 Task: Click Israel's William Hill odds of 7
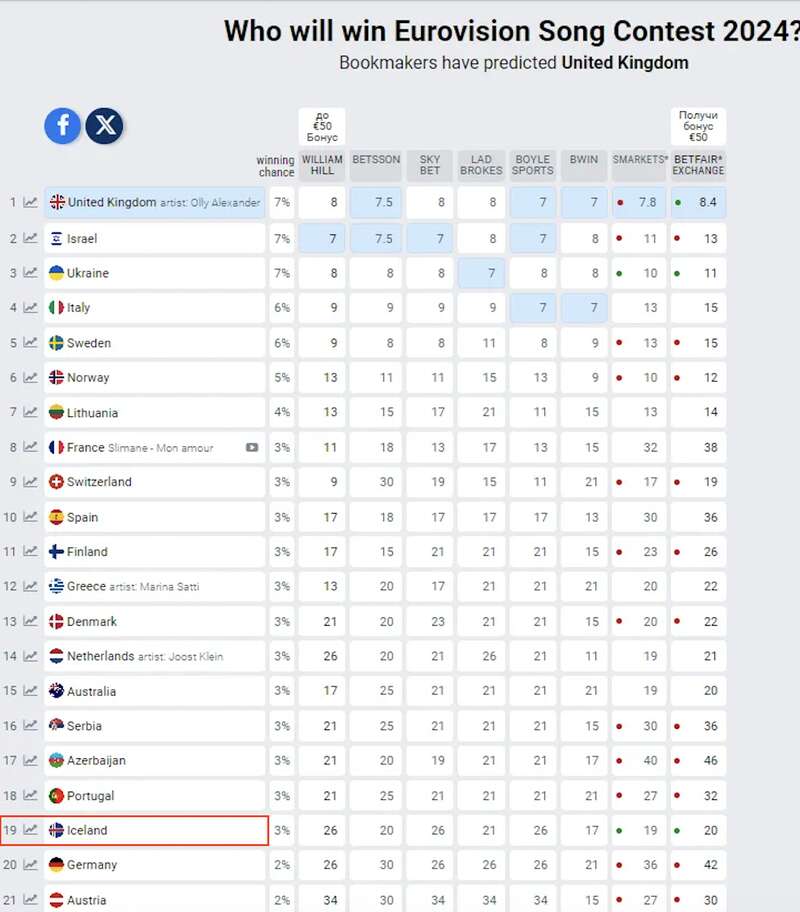click(321, 239)
